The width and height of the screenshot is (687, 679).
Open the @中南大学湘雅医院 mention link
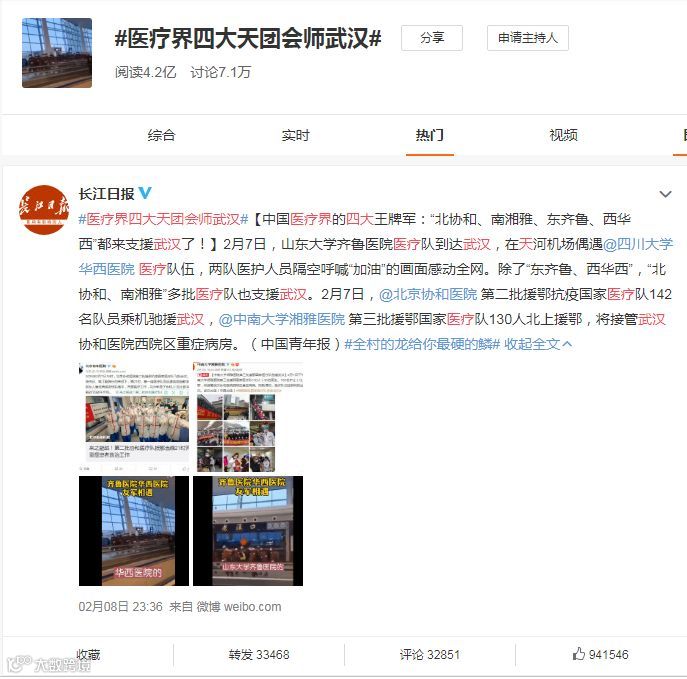282,319
